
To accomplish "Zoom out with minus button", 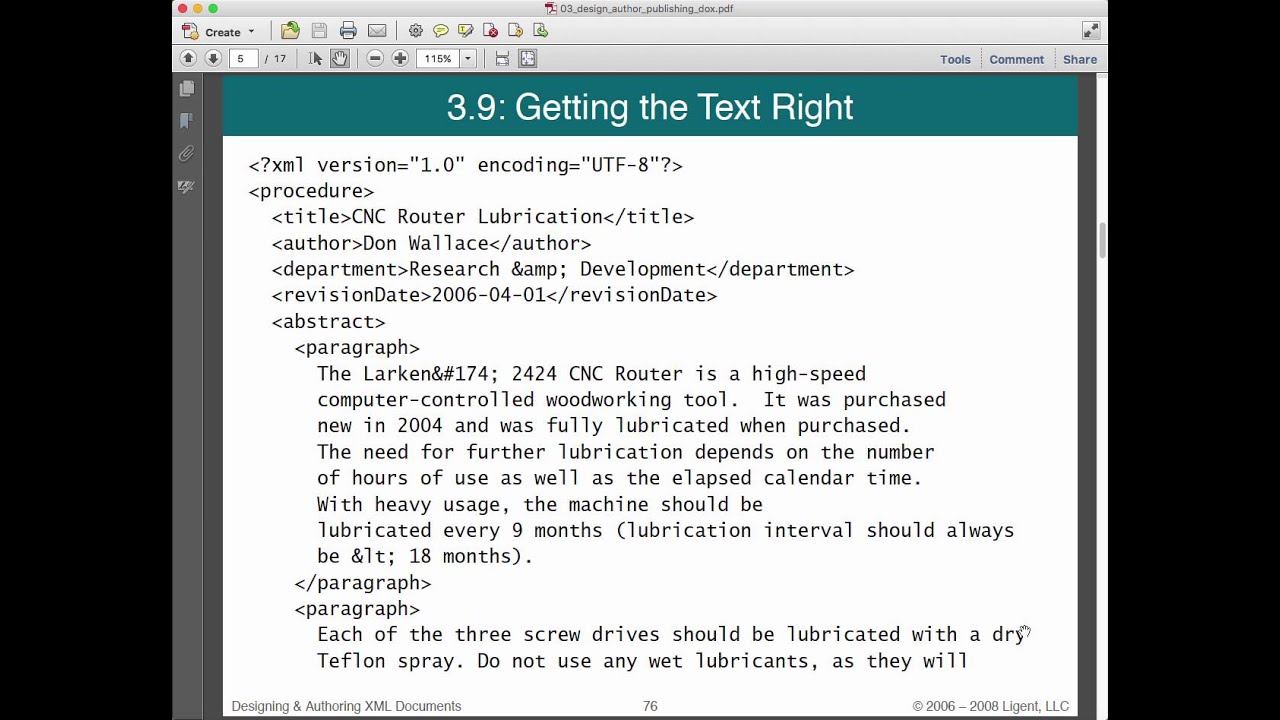I will coord(375,59).
